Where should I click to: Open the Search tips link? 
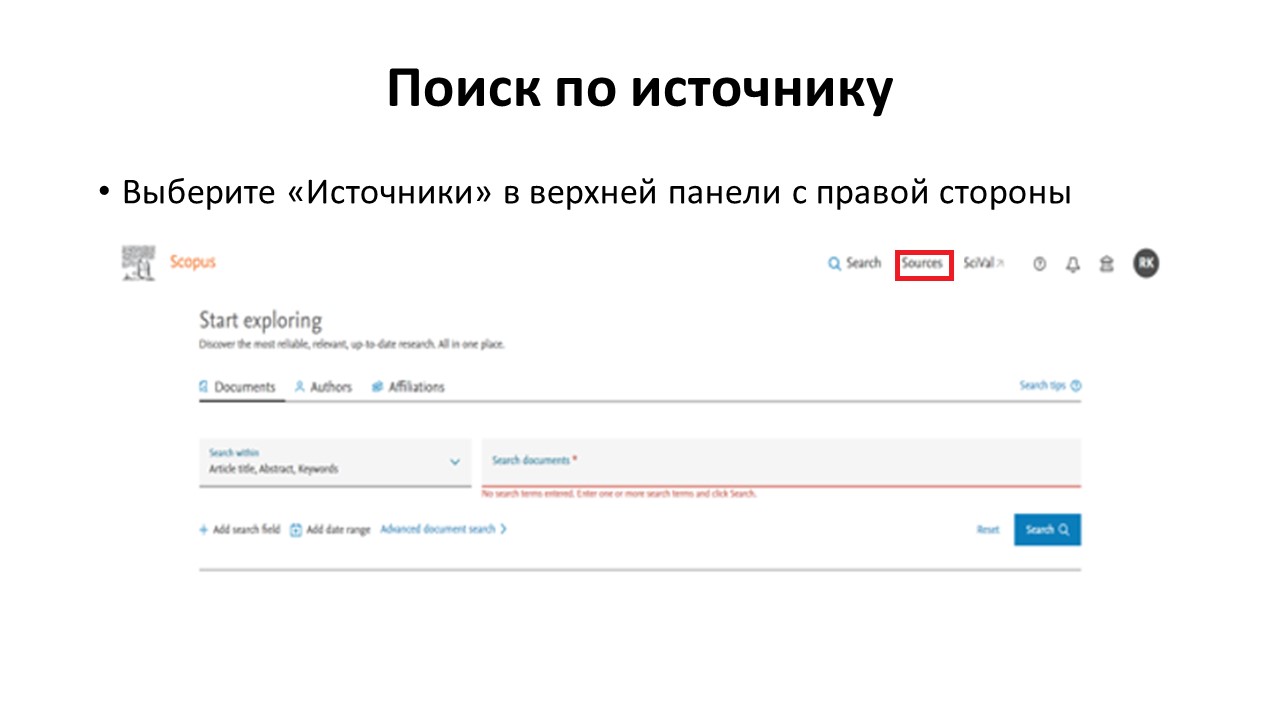click(1050, 386)
